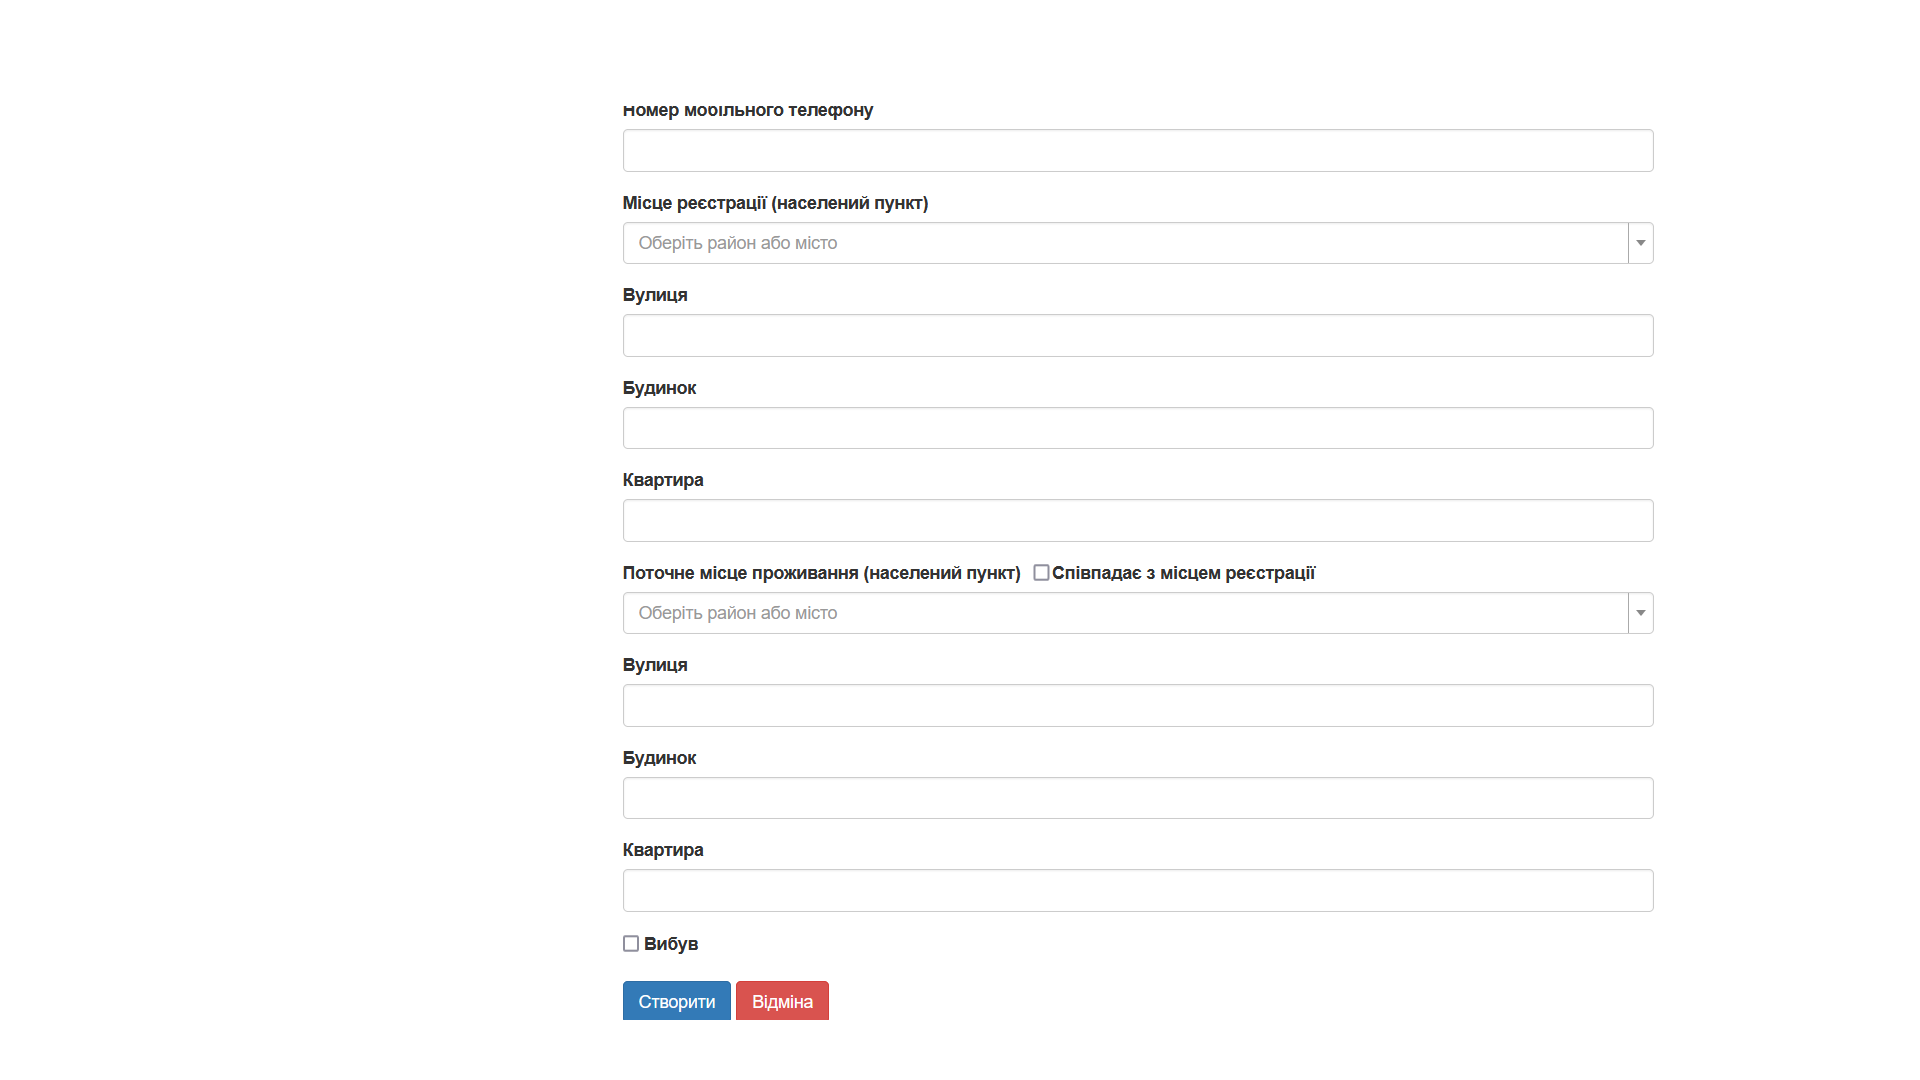Open the arrow of Місце реєстрації dropdown
The height and width of the screenshot is (1080, 1920).
(x=1640, y=243)
